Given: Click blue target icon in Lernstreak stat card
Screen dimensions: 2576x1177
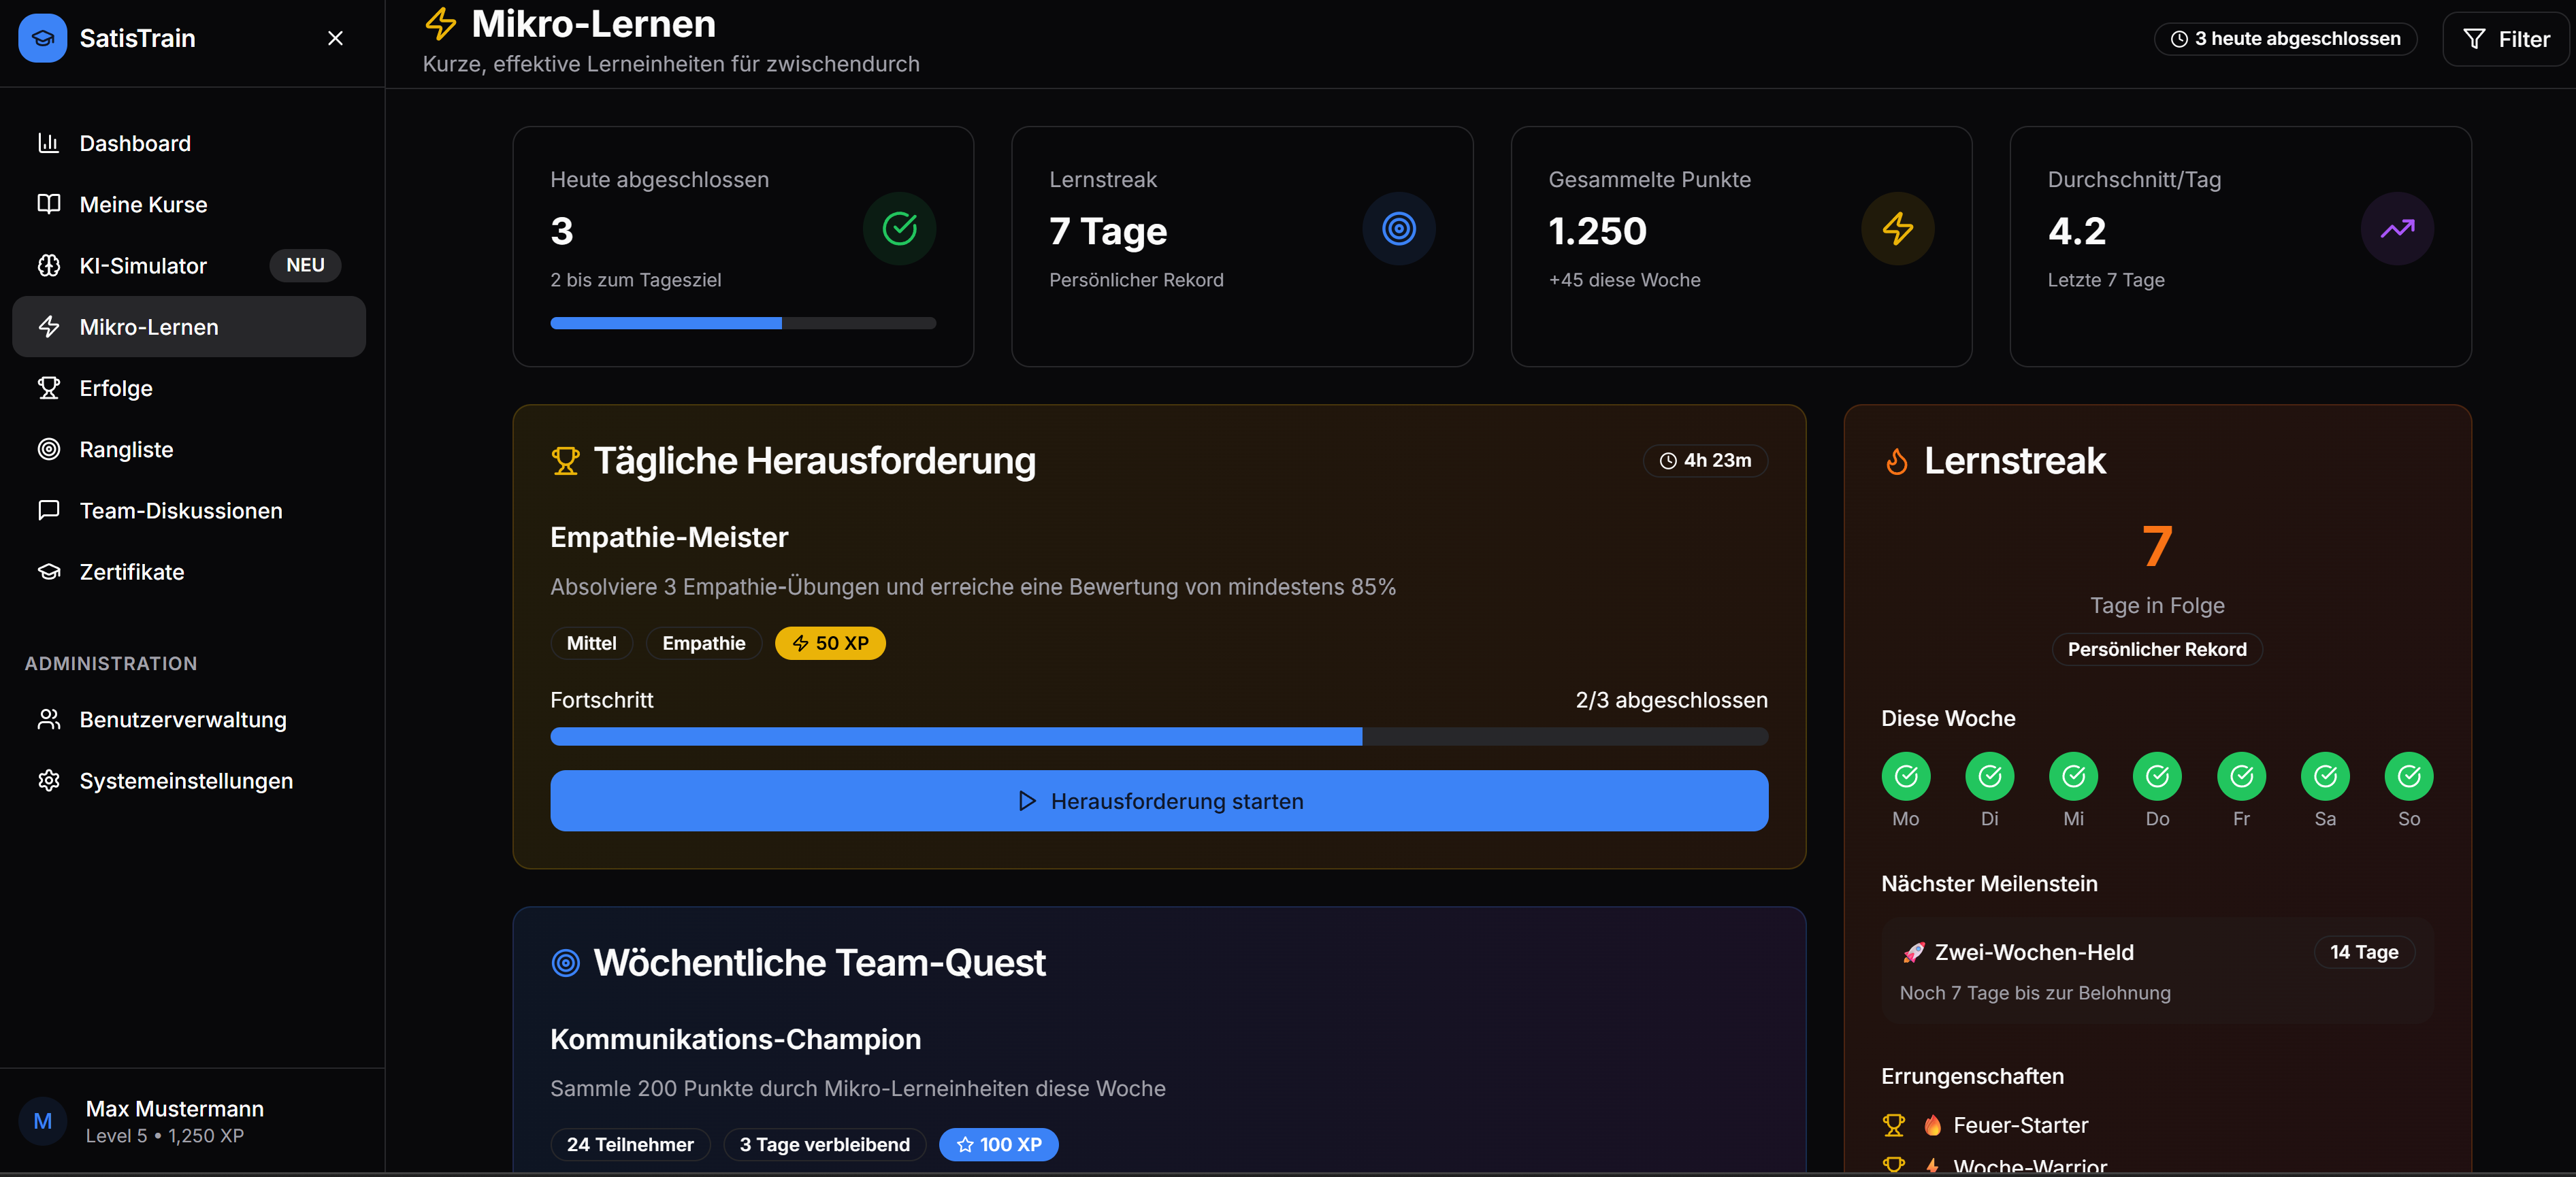Looking at the screenshot, I should pyautogui.click(x=1398, y=229).
